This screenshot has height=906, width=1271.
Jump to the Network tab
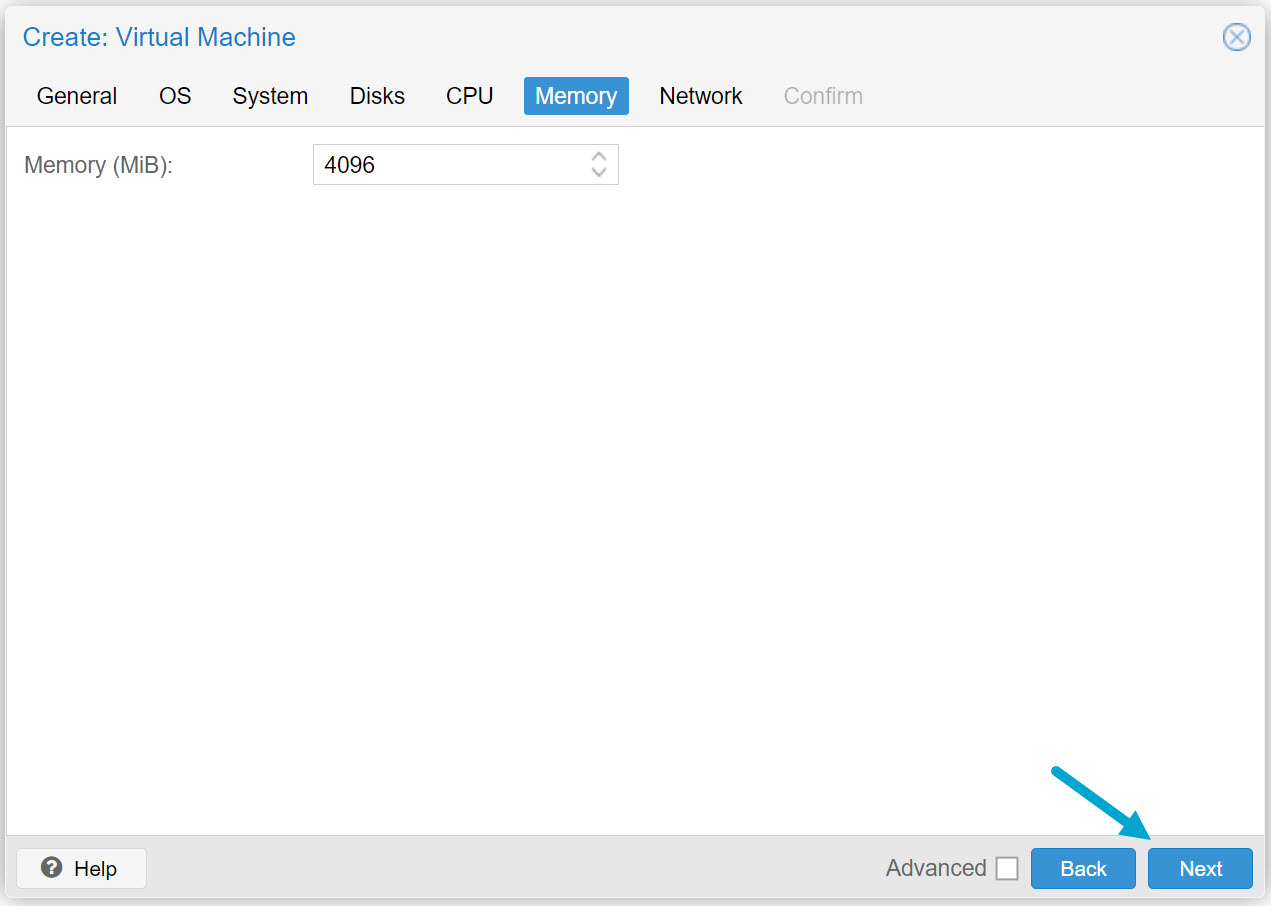700,96
